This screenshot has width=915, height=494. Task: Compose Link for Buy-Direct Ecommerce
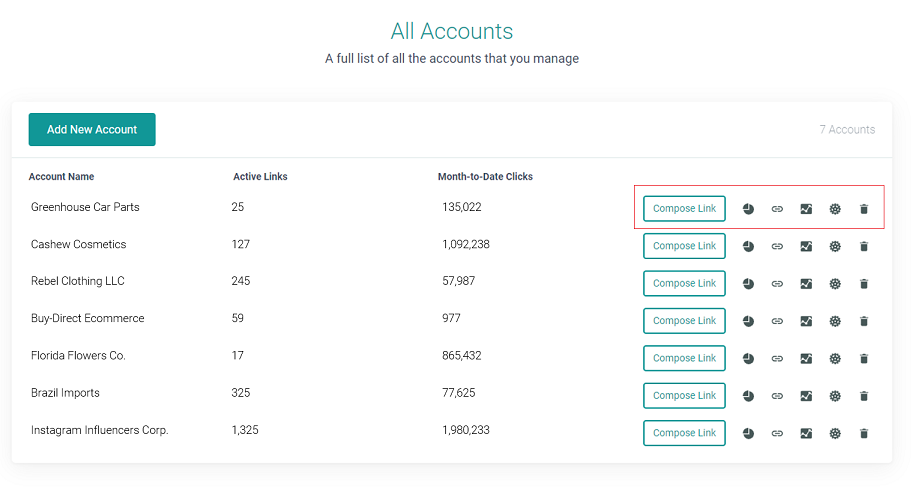click(684, 321)
